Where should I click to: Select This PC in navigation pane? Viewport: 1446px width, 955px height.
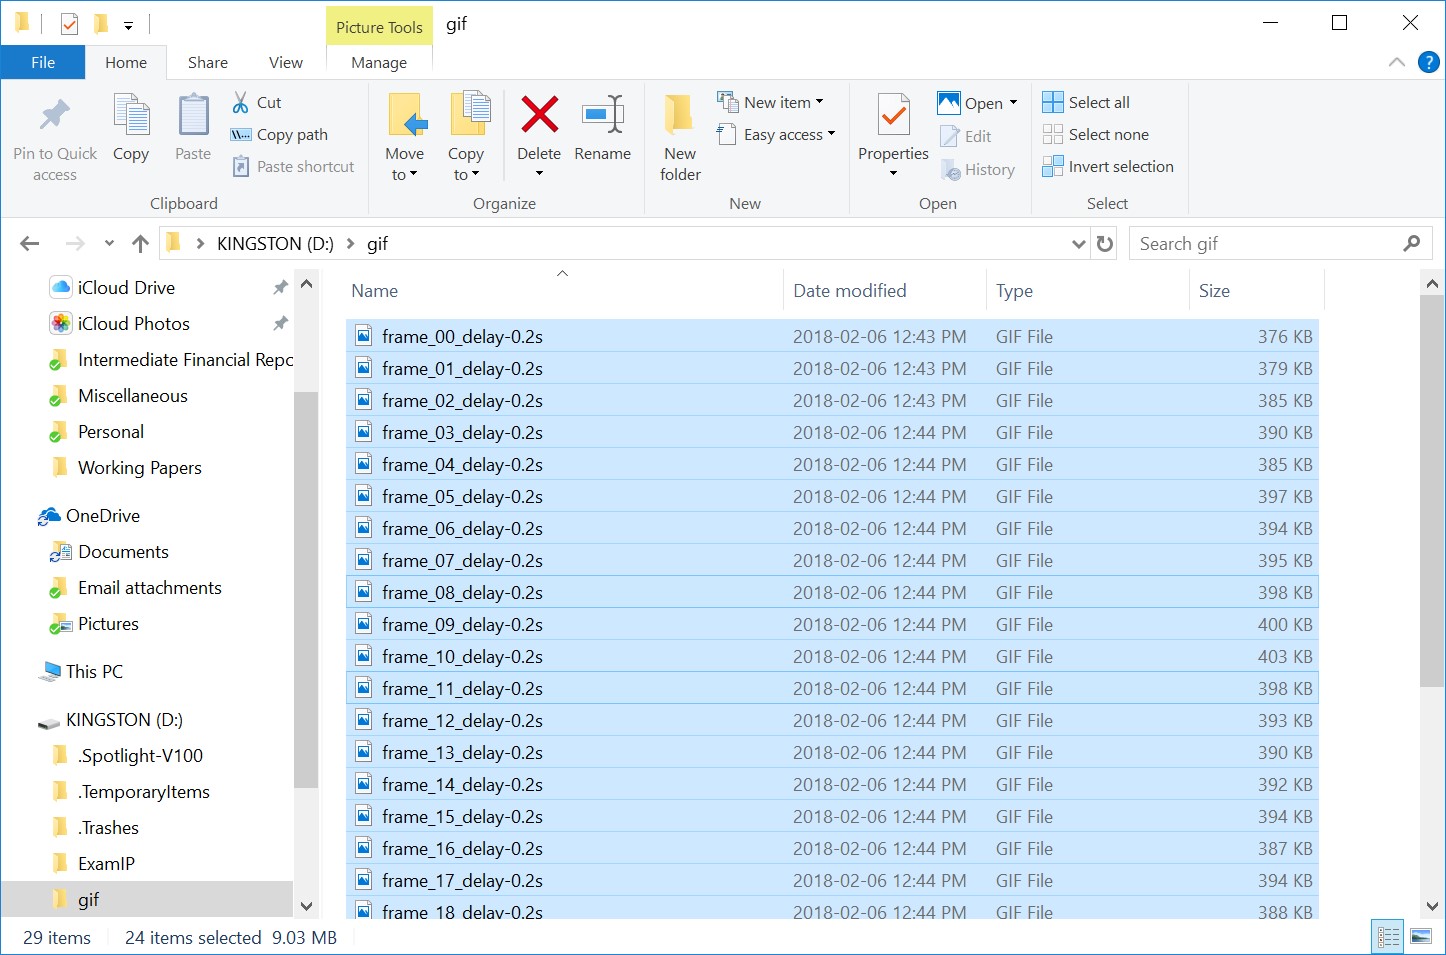(x=94, y=672)
